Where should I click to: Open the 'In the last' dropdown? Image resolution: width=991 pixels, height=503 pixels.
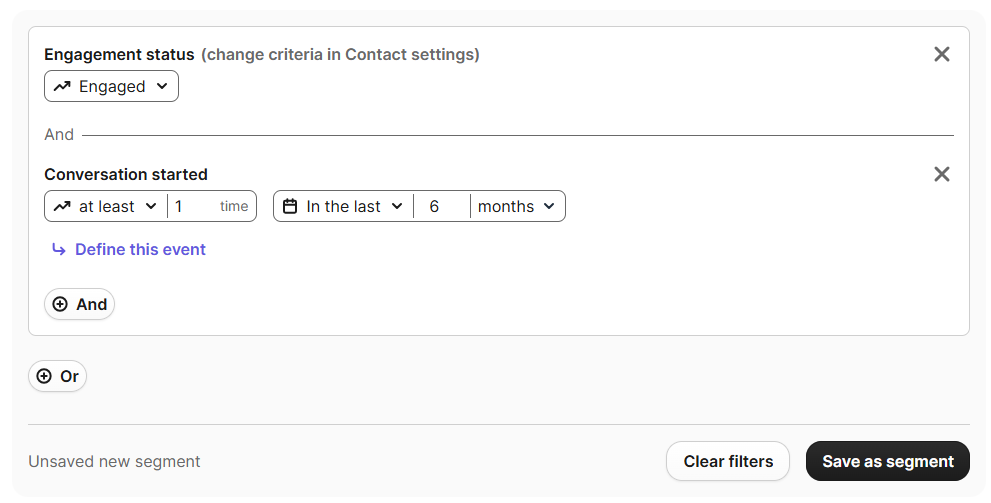344,207
